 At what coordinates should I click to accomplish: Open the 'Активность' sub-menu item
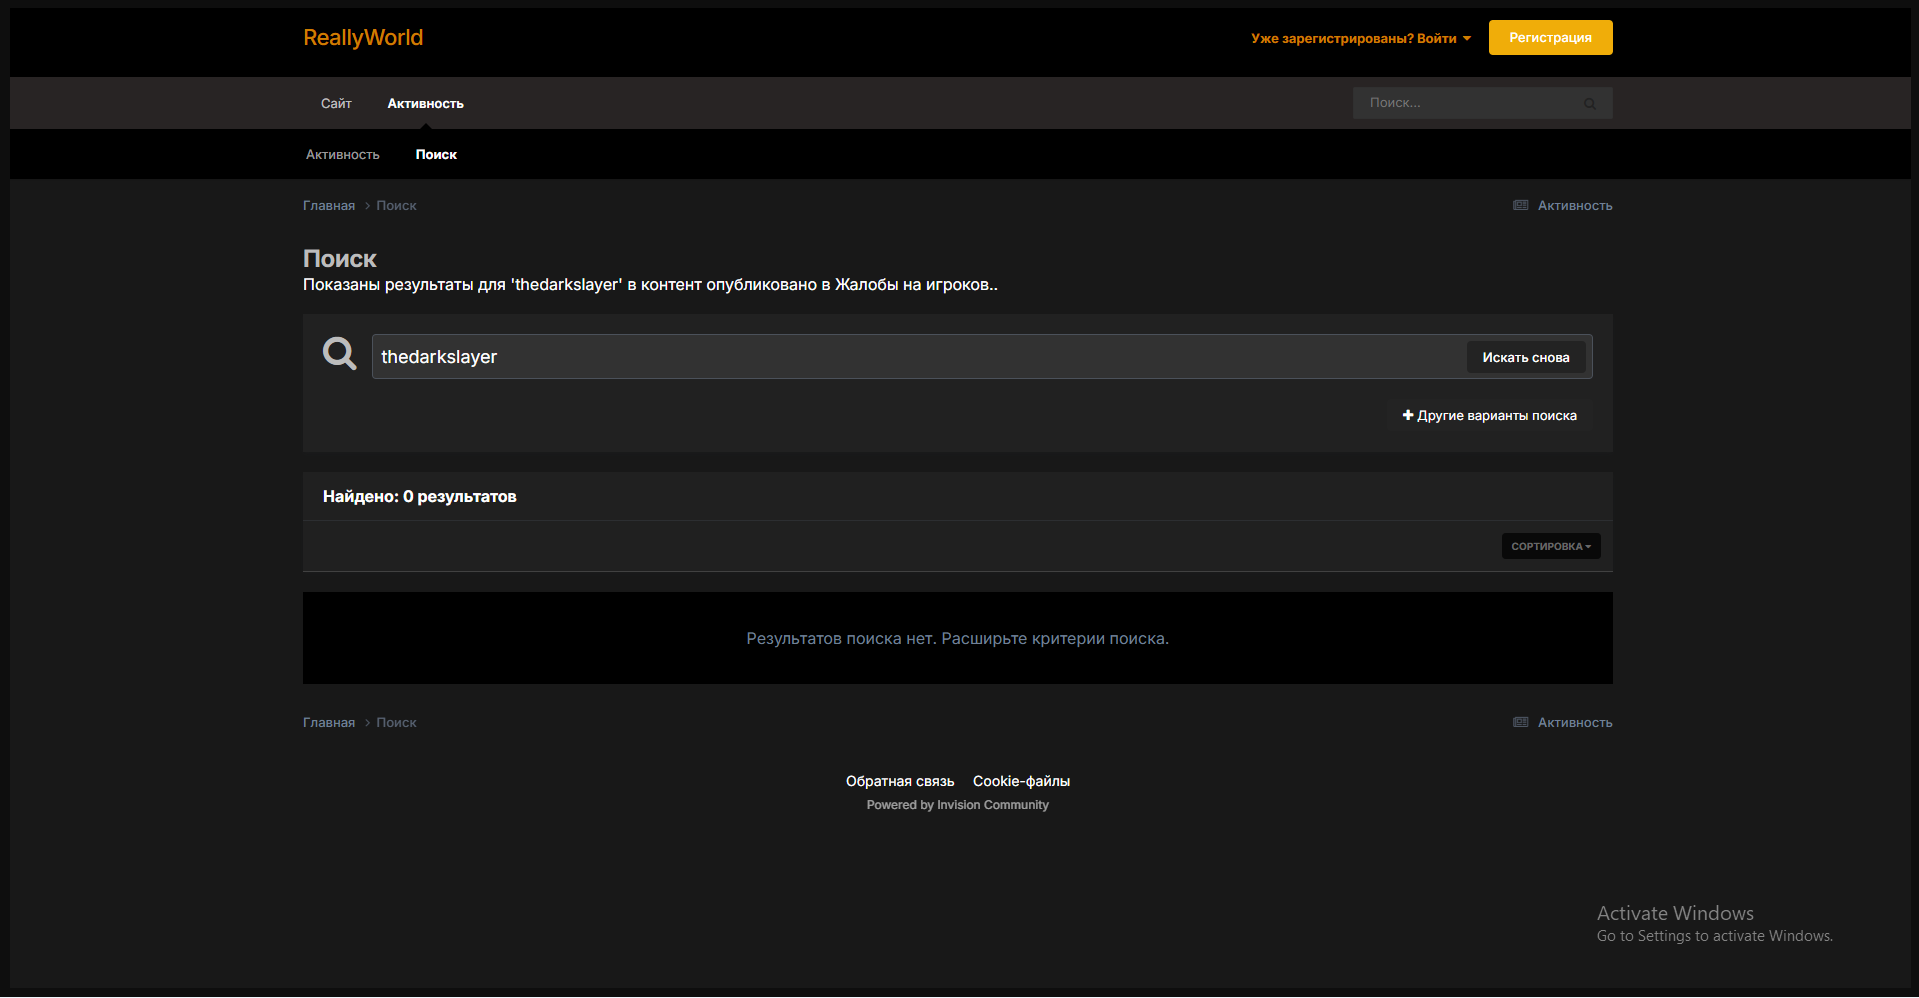[x=342, y=155]
